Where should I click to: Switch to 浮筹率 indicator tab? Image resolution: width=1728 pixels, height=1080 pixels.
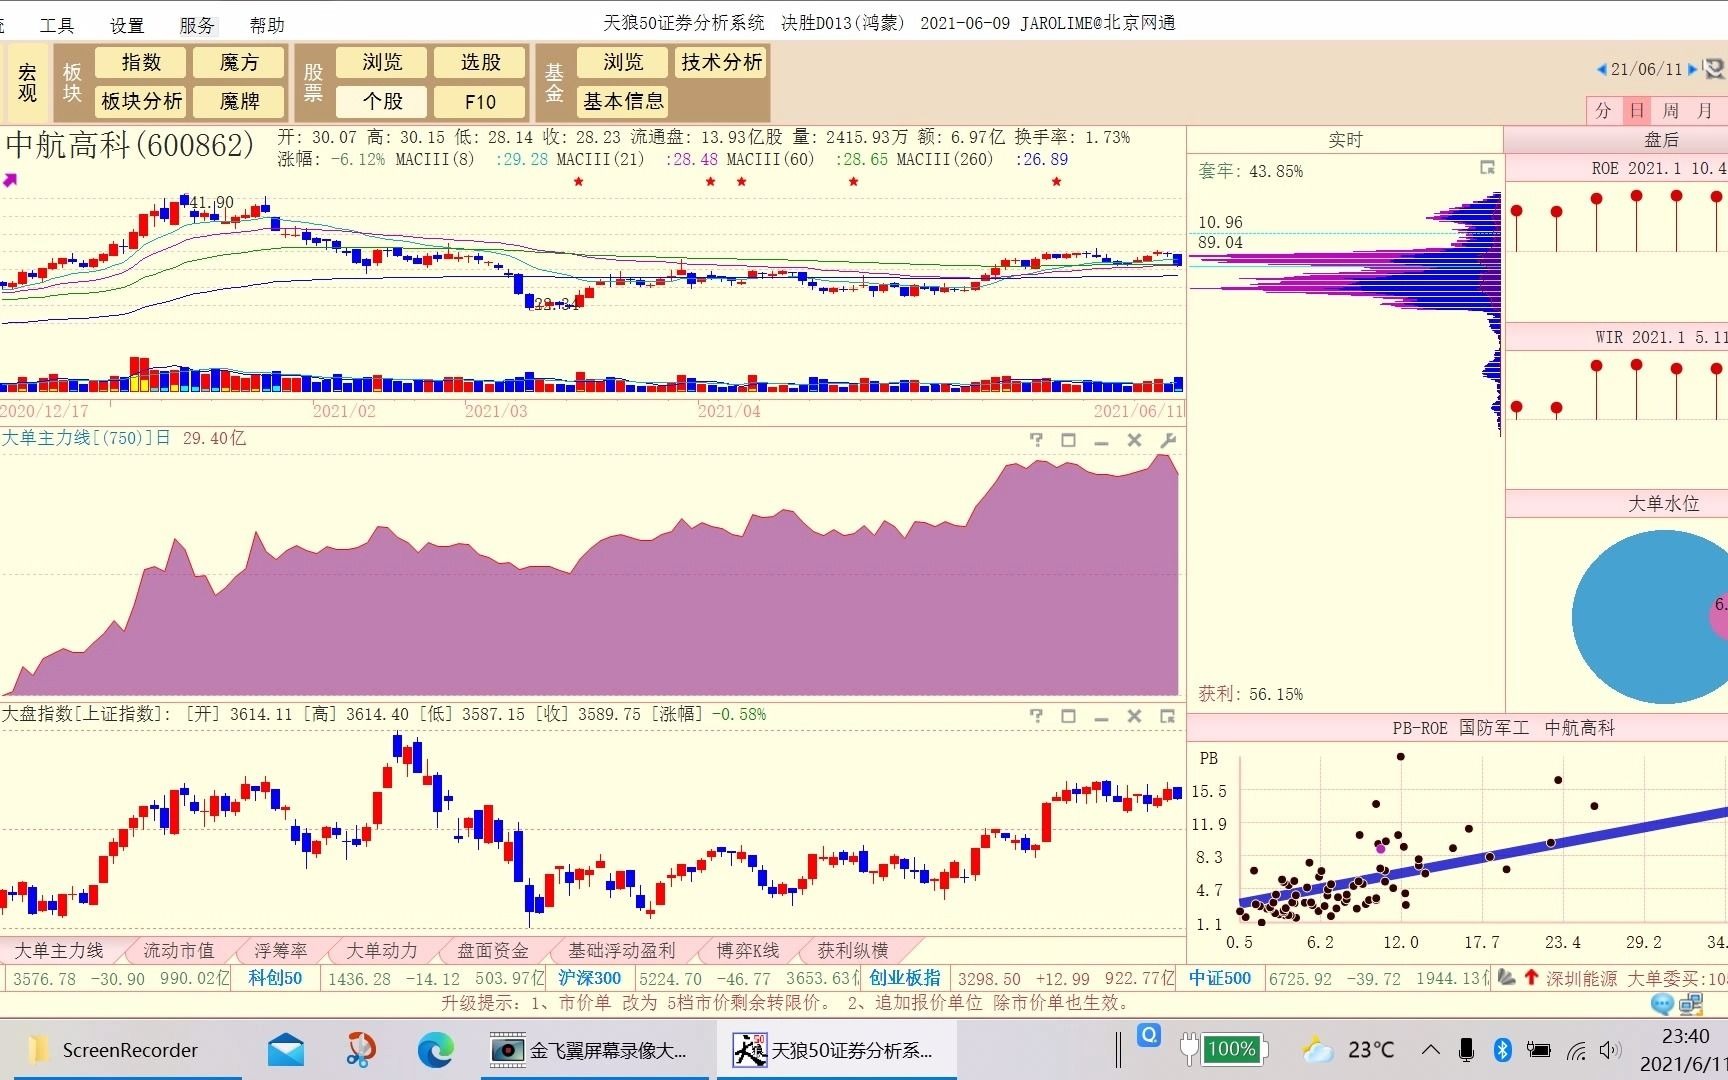click(281, 950)
